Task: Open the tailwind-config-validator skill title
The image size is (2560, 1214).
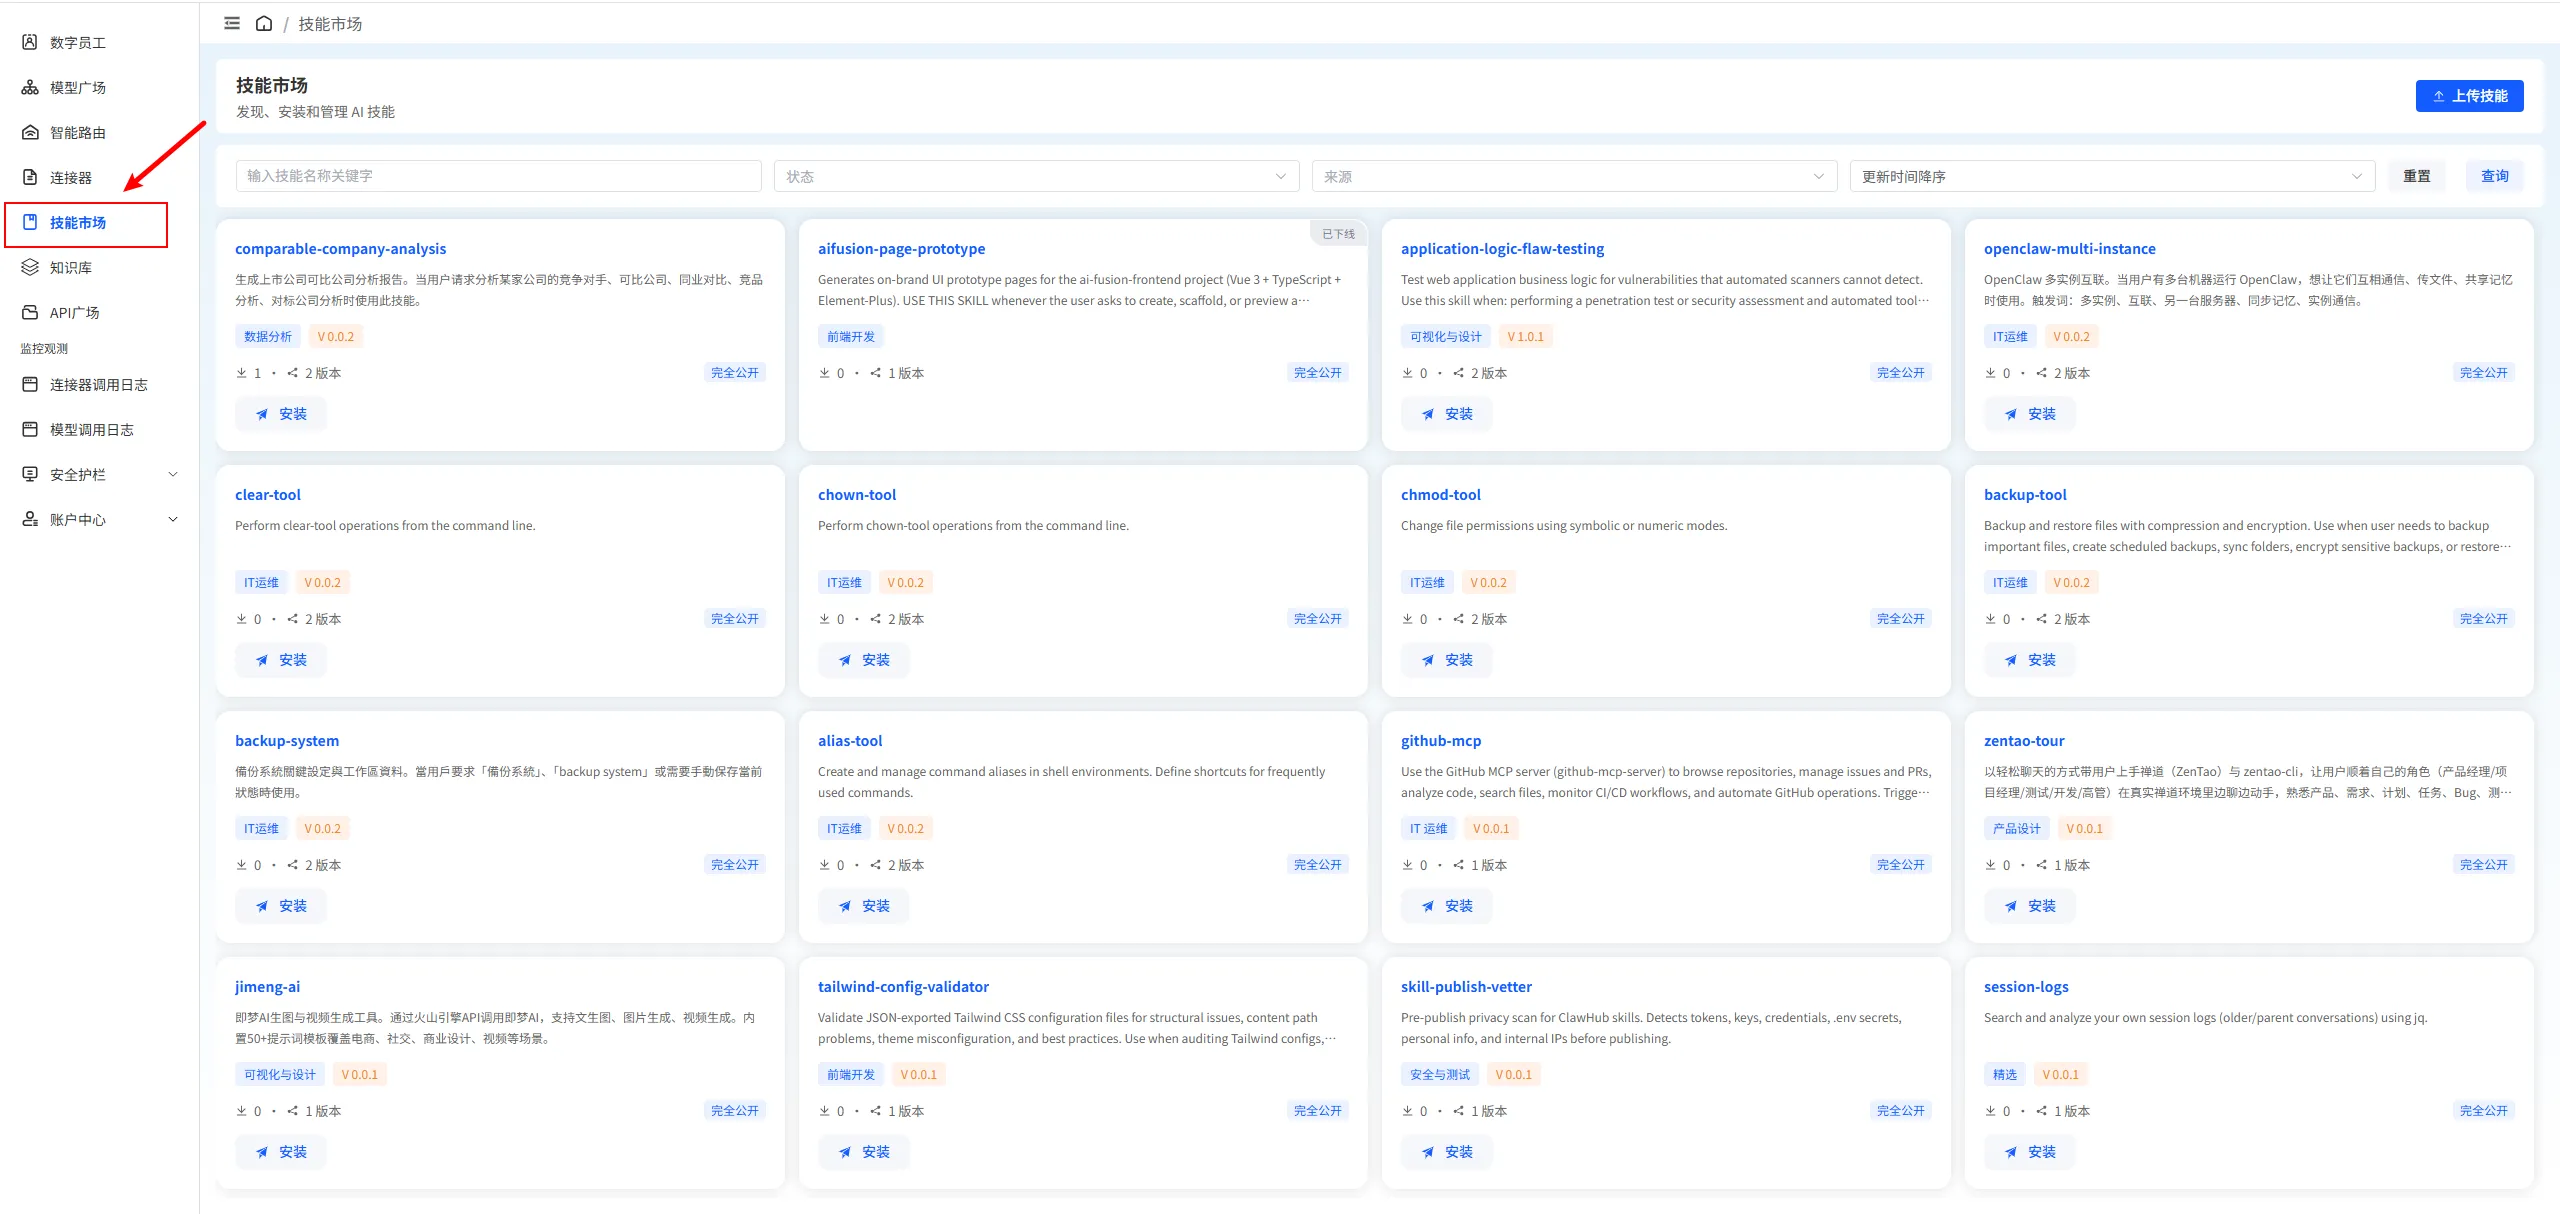Action: [x=903, y=987]
